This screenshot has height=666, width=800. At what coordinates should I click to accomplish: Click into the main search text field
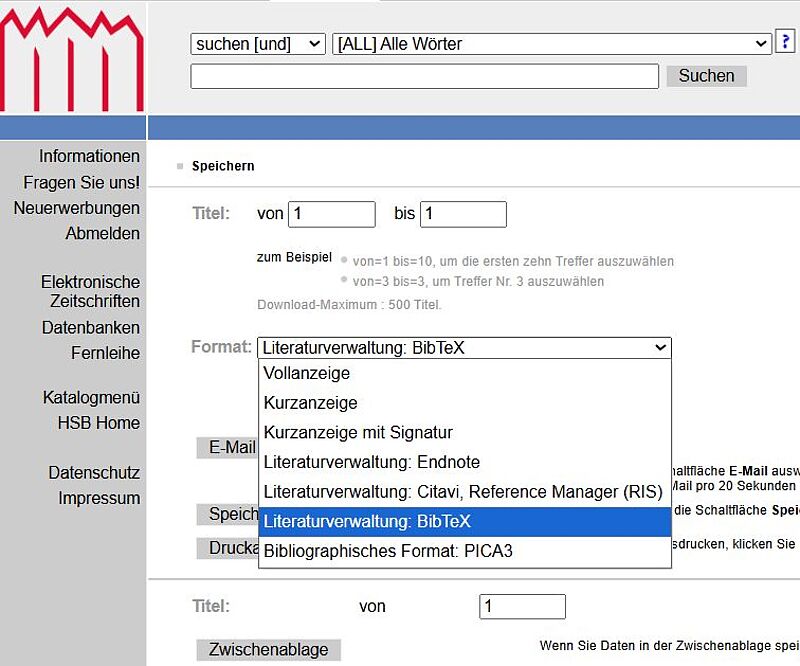click(x=424, y=76)
